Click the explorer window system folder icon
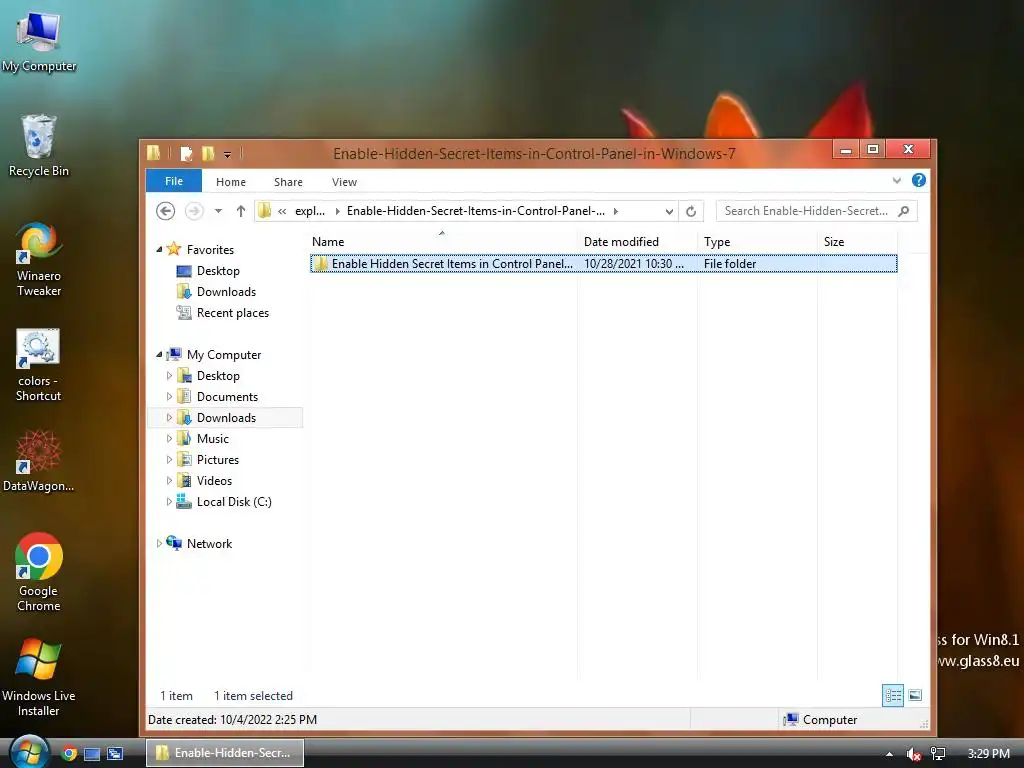This screenshot has width=1024, height=768. click(x=153, y=153)
